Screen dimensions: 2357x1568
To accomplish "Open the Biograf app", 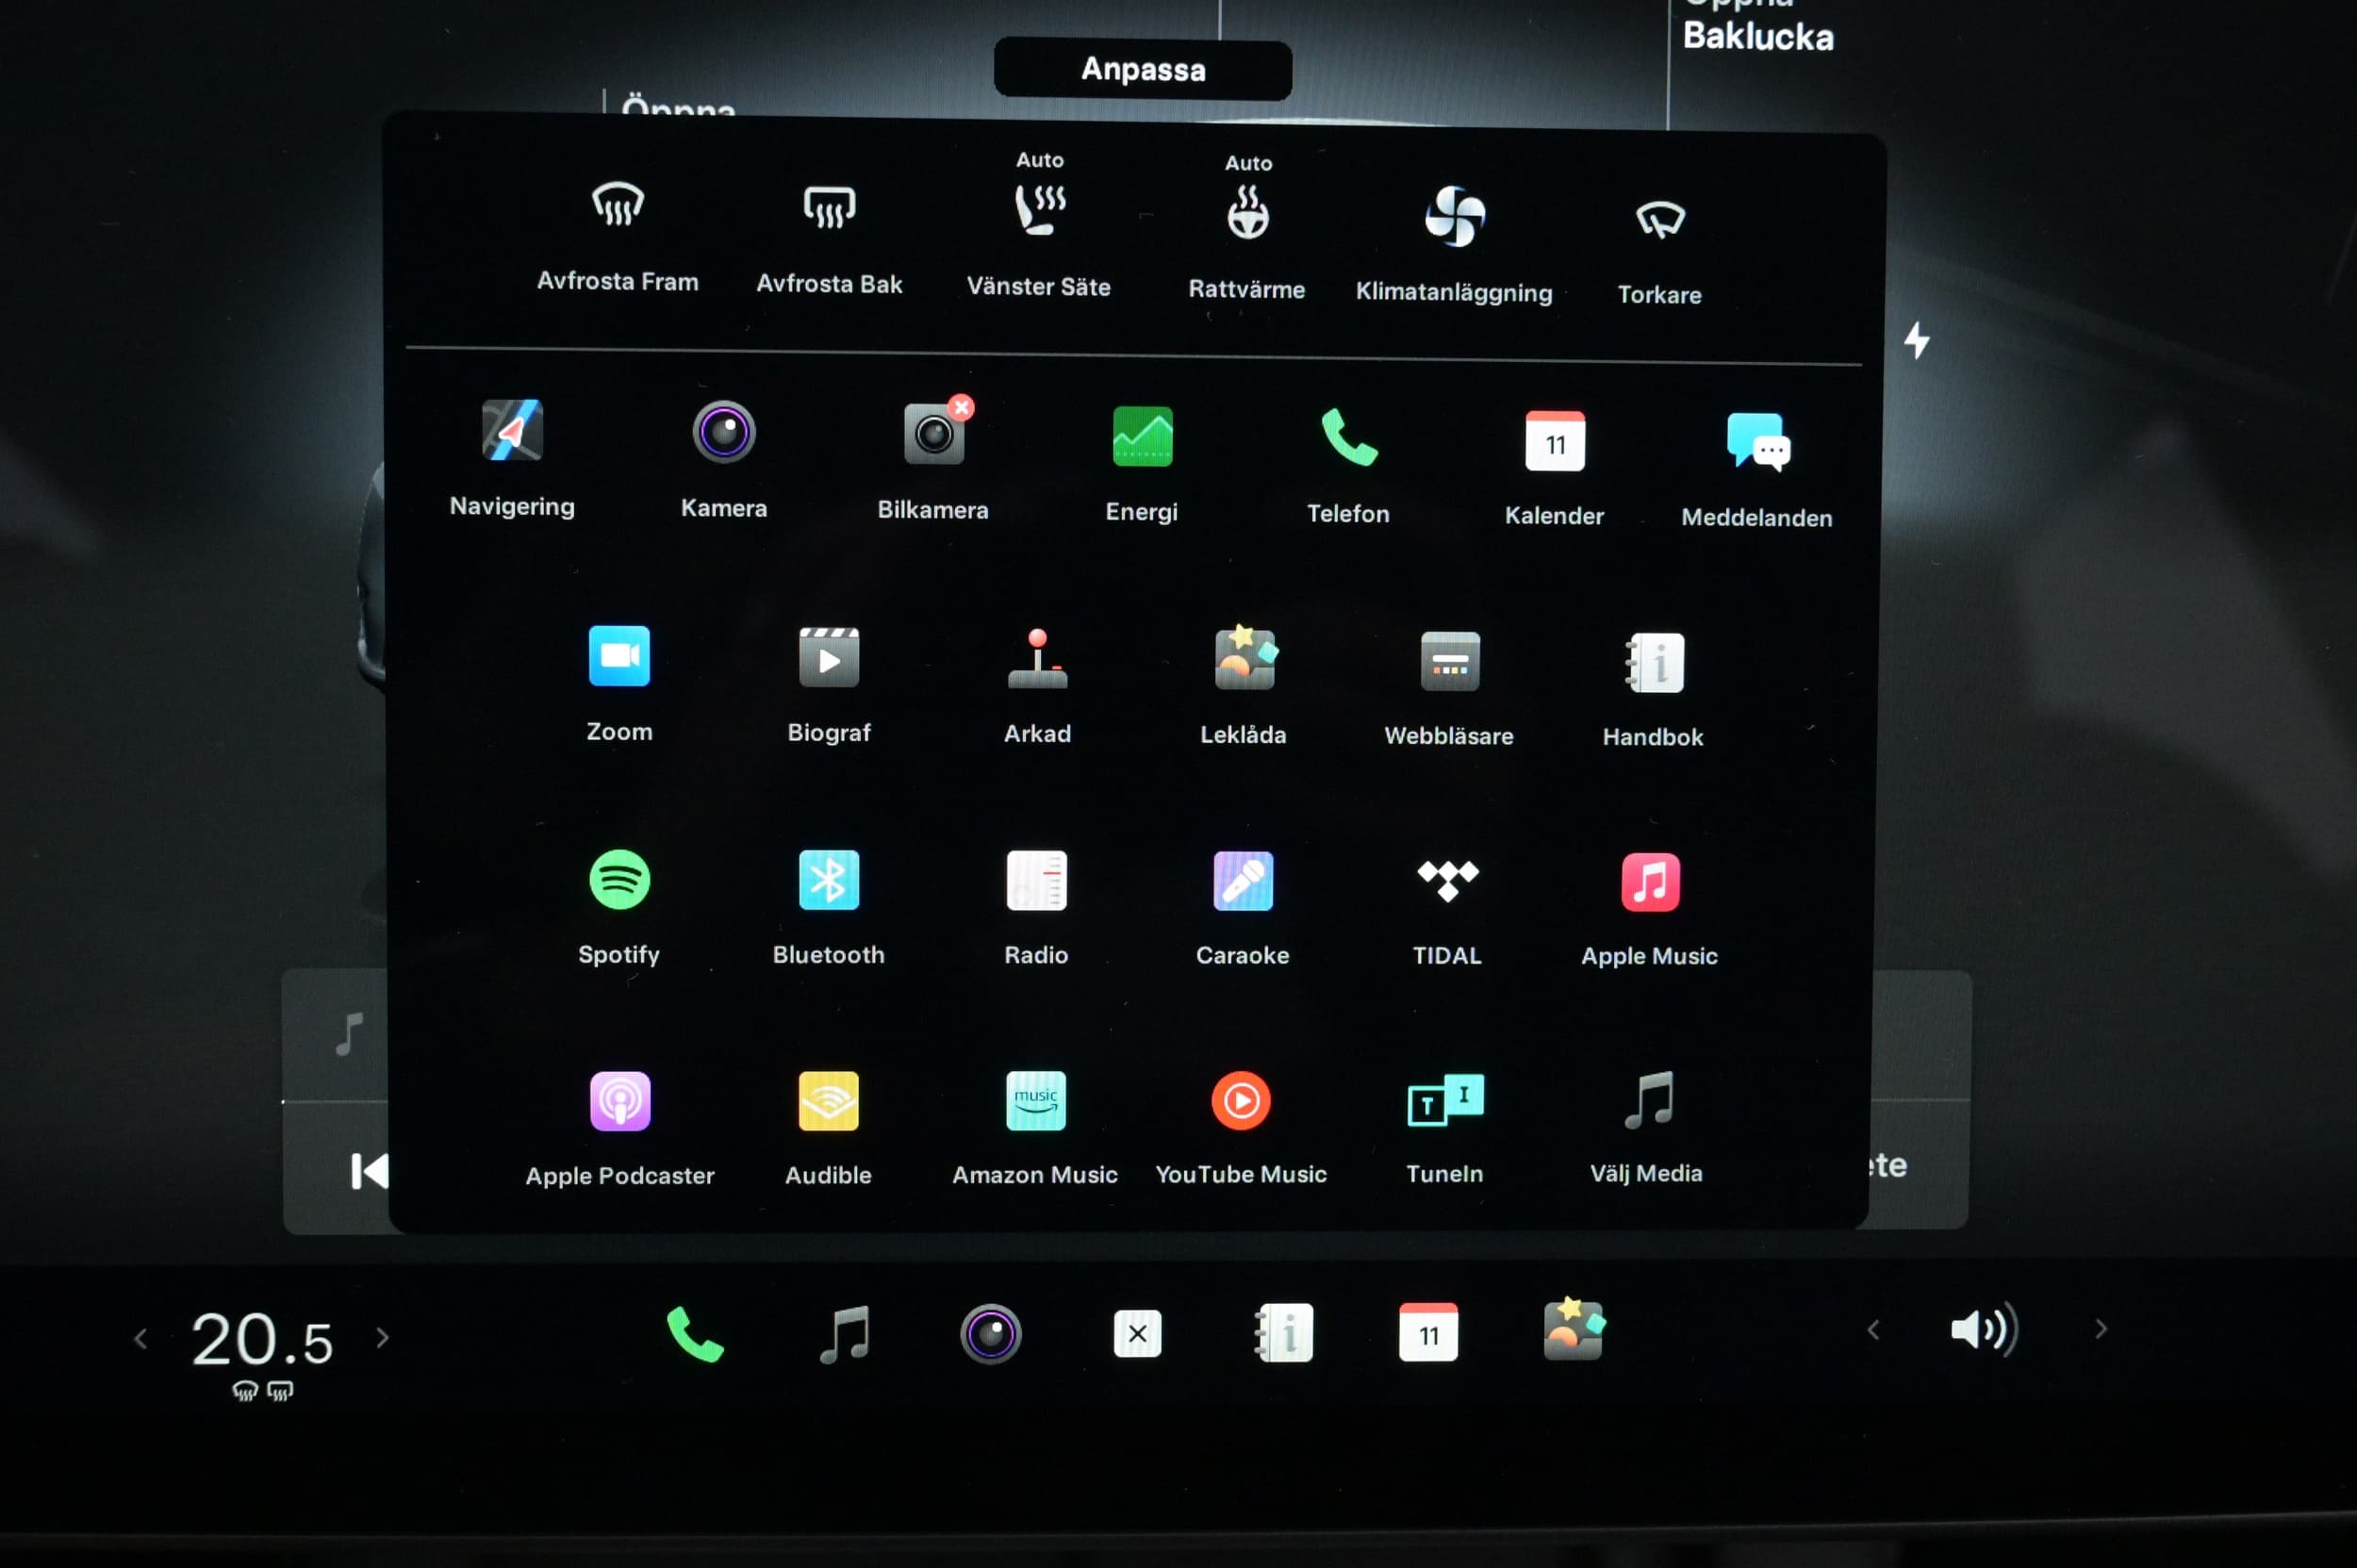I will (x=829, y=658).
